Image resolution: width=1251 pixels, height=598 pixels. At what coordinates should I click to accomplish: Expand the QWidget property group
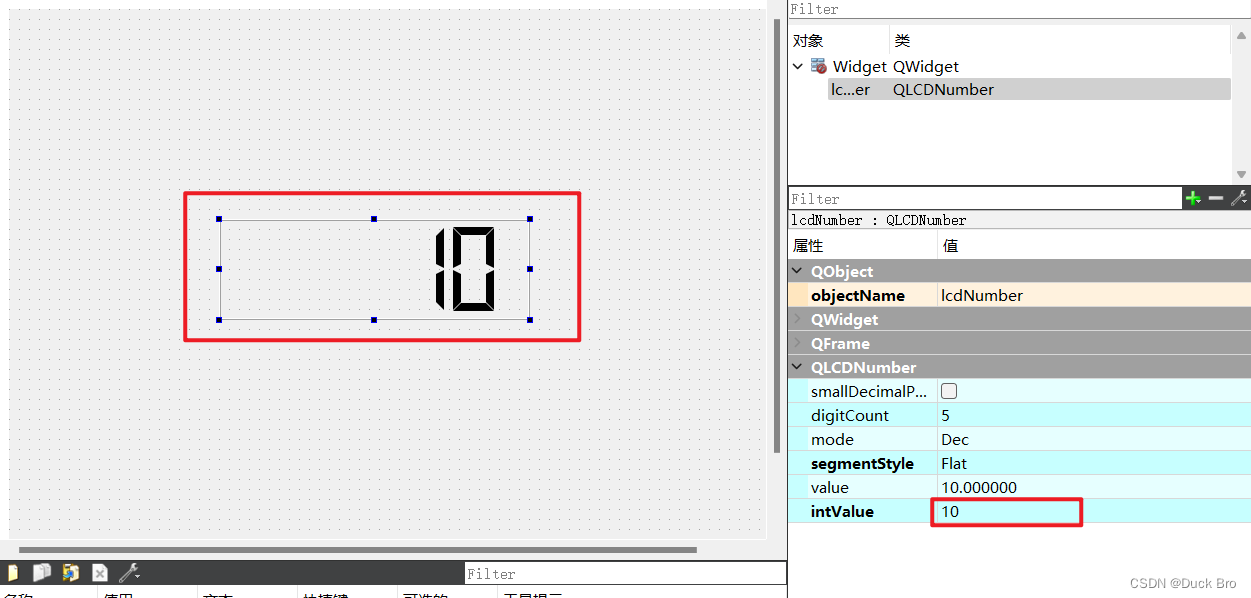(x=797, y=319)
